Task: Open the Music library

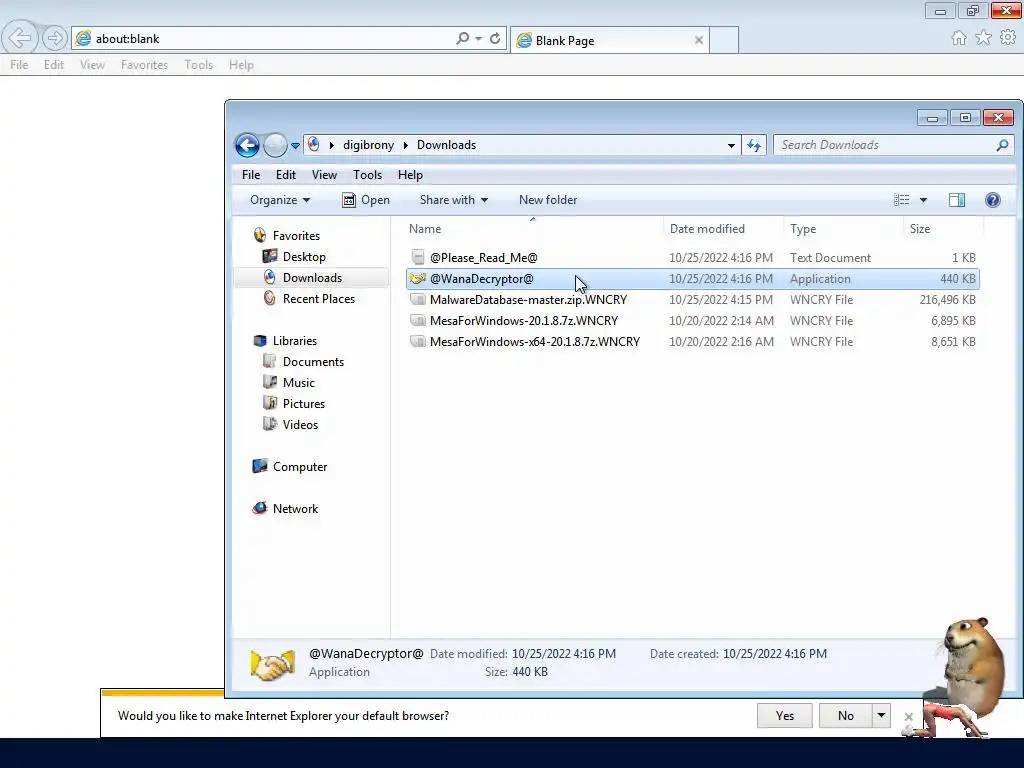Action: pyautogui.click(x=298, y=383)
